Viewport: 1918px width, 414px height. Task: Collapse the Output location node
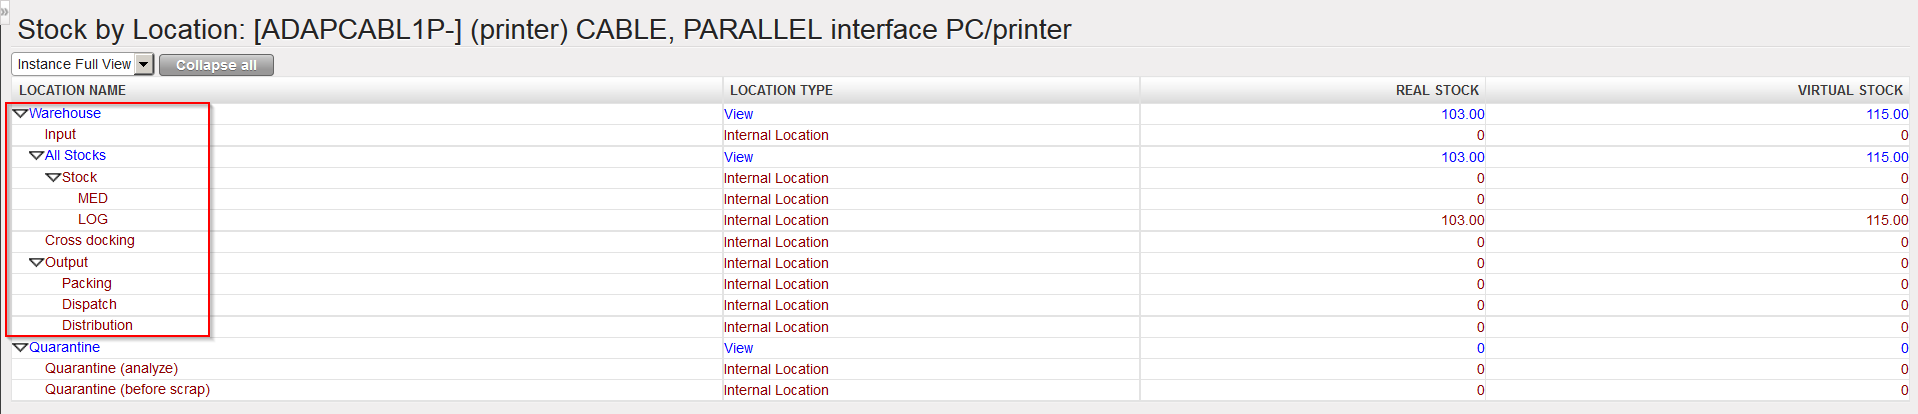pos(36,263)
